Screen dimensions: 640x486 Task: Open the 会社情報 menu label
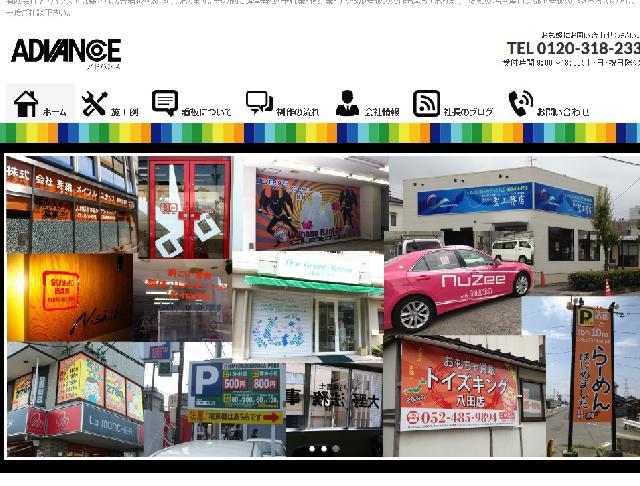(382, 112)
